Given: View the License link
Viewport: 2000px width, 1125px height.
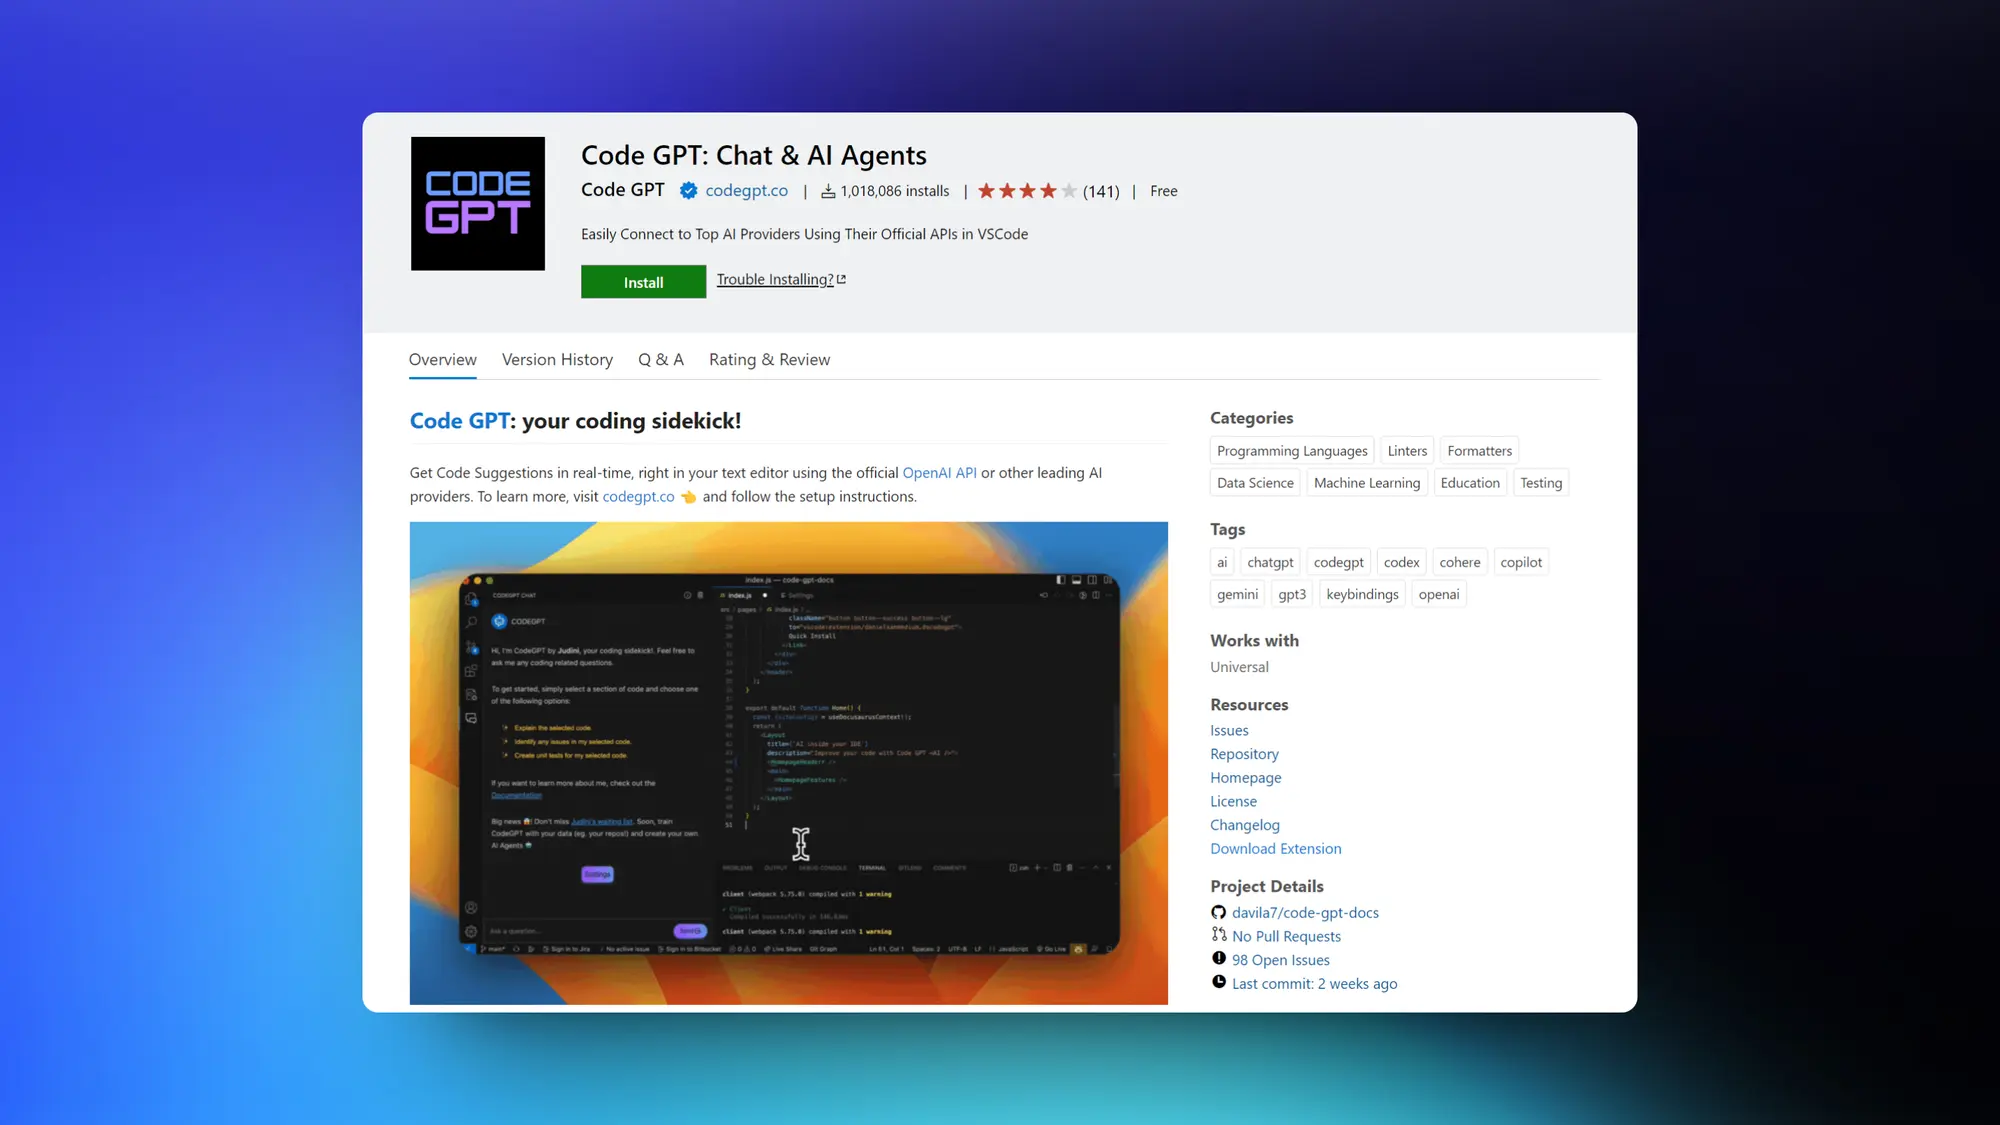Looking at the screenshot, I should [x=1233, y=801].
